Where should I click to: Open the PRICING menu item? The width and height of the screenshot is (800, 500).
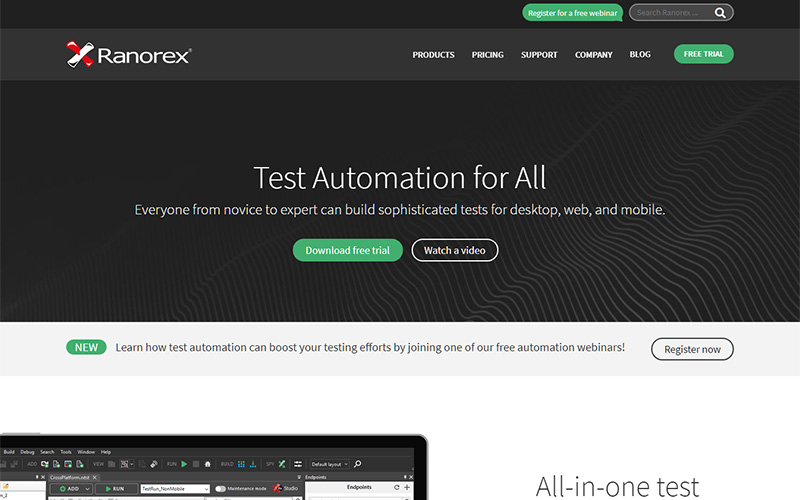[x=487, y=55]
